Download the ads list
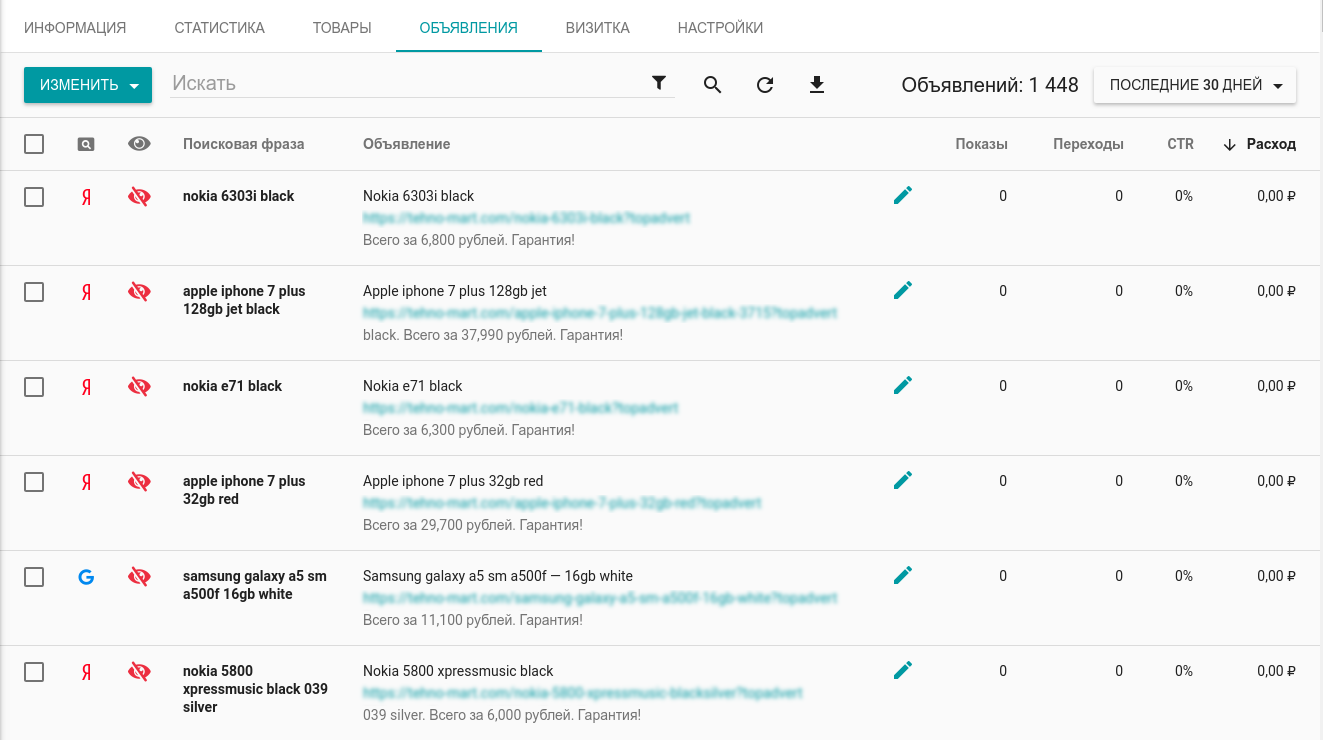The image size is (1323, 740). [x=817, y=85]
